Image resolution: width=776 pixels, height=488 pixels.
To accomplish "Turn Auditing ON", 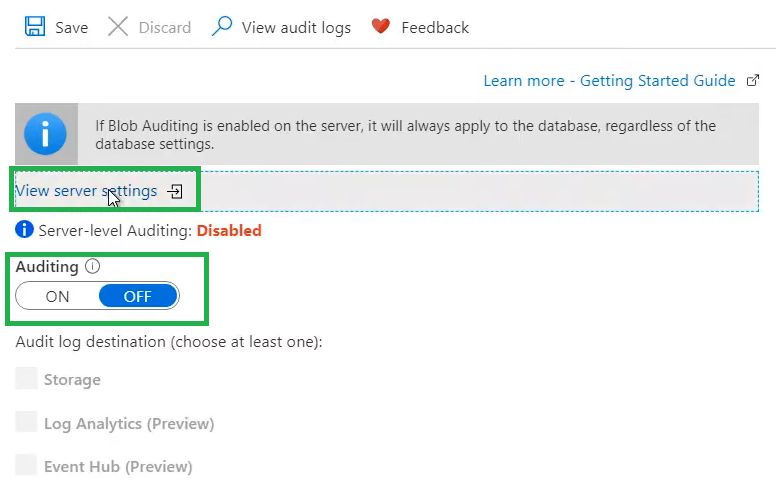I will 57,296.
